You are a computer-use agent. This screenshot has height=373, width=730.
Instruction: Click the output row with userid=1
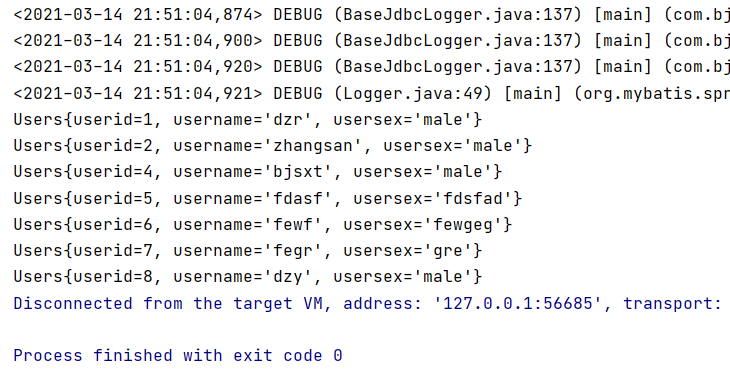tap(248, 120)
